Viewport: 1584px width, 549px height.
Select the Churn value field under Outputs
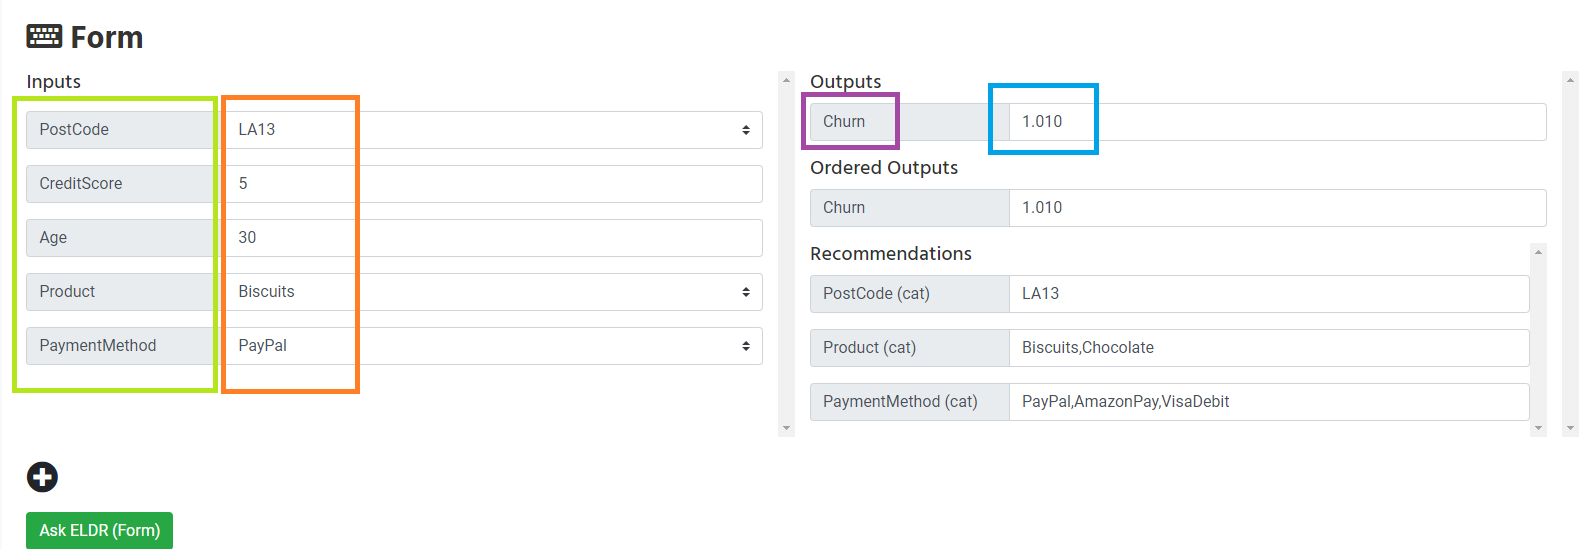pyautogui.click(x=1276, y=122)
